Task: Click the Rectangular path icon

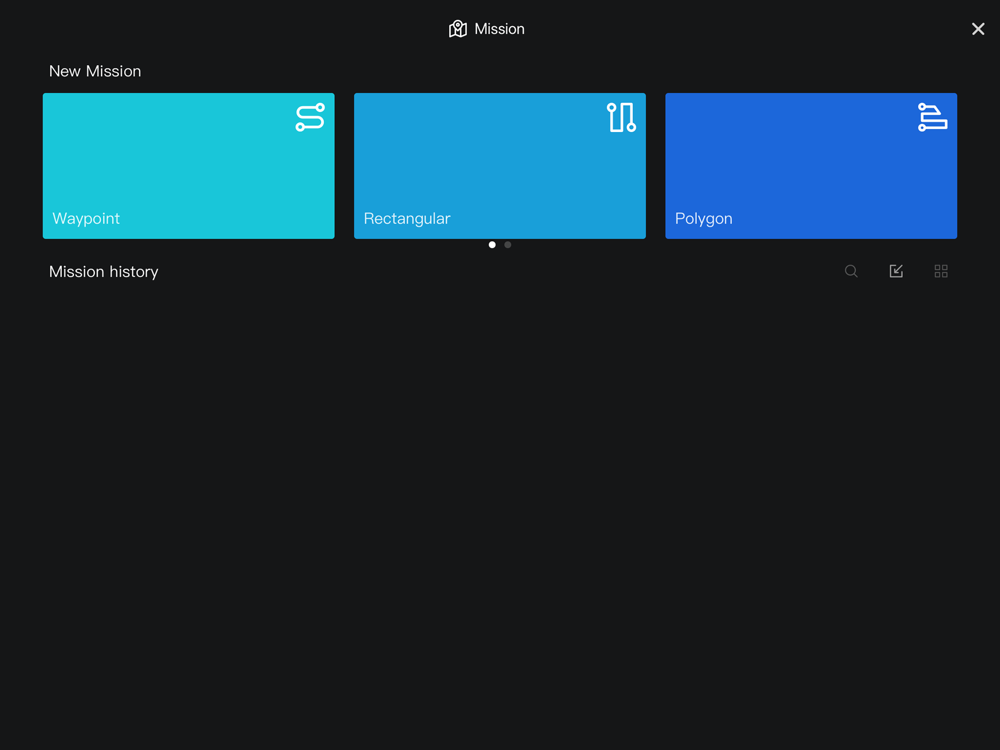Action: click(x=621, y=117)
